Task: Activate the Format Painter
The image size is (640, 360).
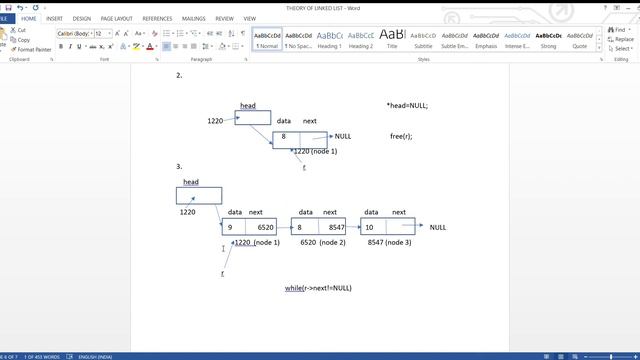Action: [31, 49]
